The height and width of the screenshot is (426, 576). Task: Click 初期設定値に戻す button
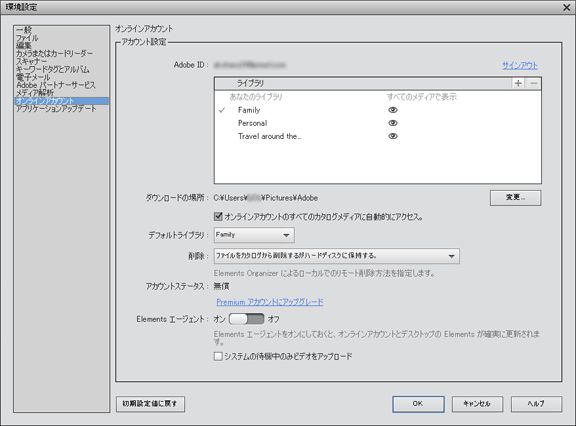[150, 404]
